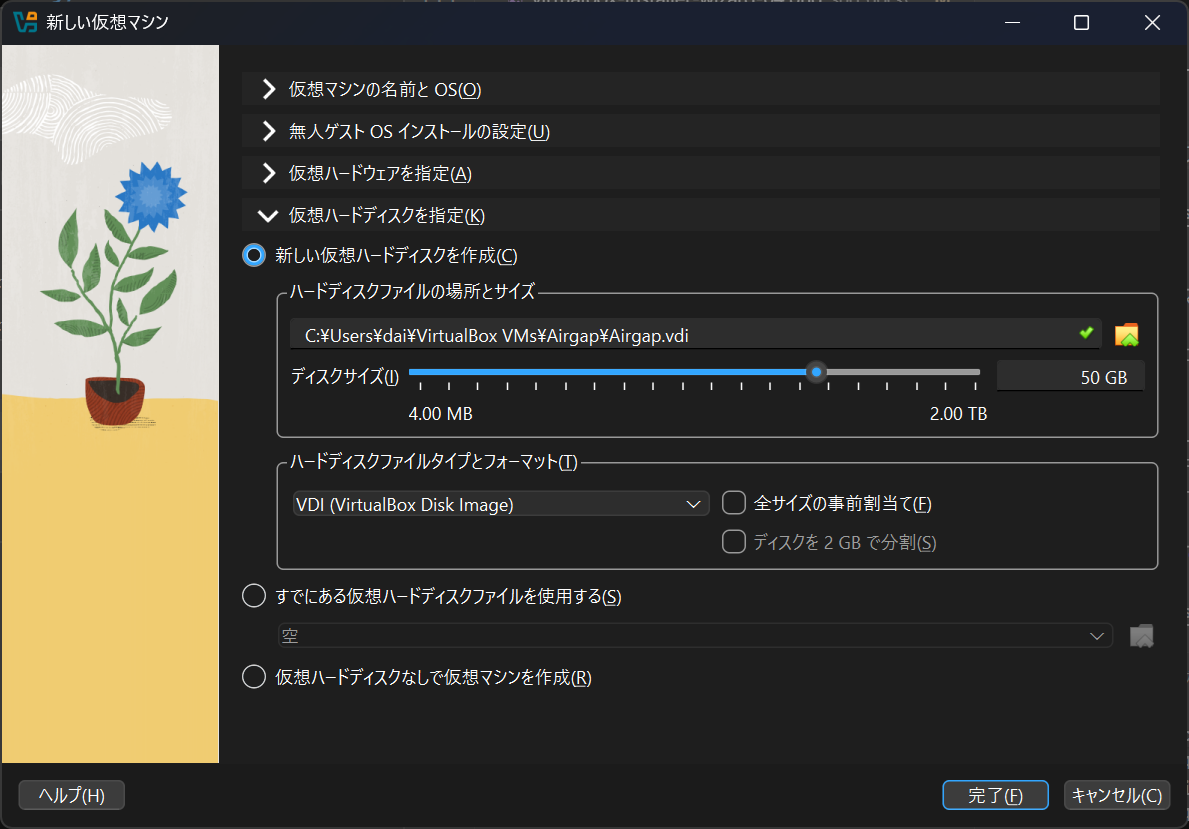The image size is (1189, 829).
Task: Click the disk size slider handle
Action: point(817,373)
